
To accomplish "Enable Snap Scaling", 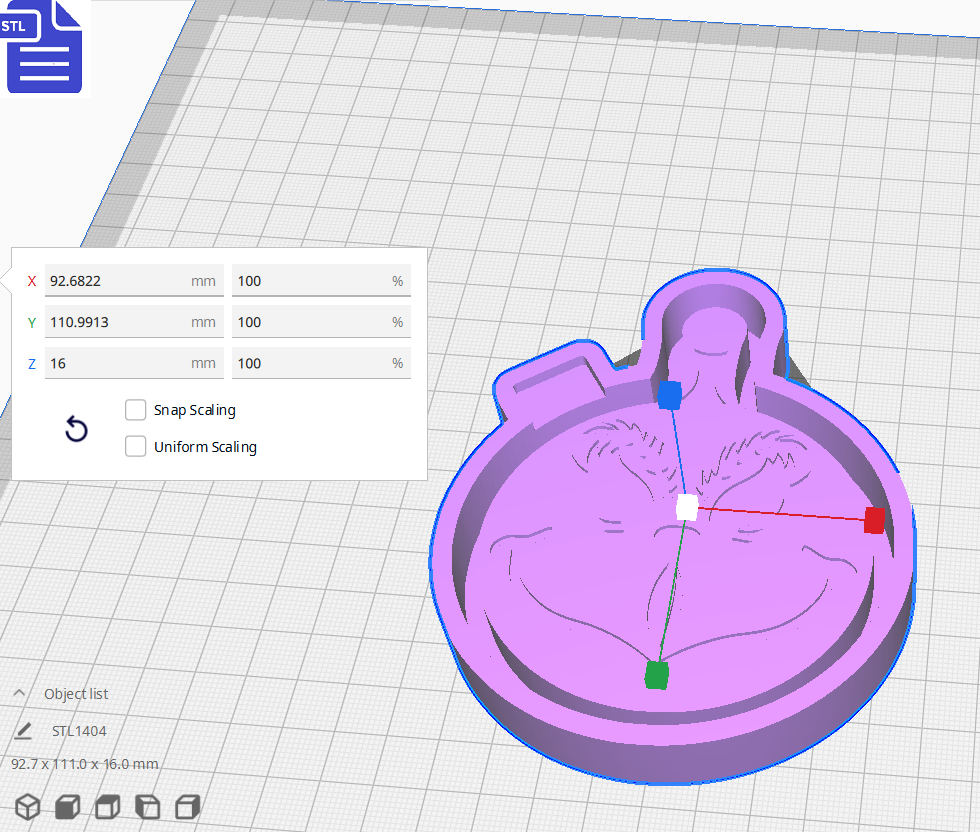I will tap(135, 409).
